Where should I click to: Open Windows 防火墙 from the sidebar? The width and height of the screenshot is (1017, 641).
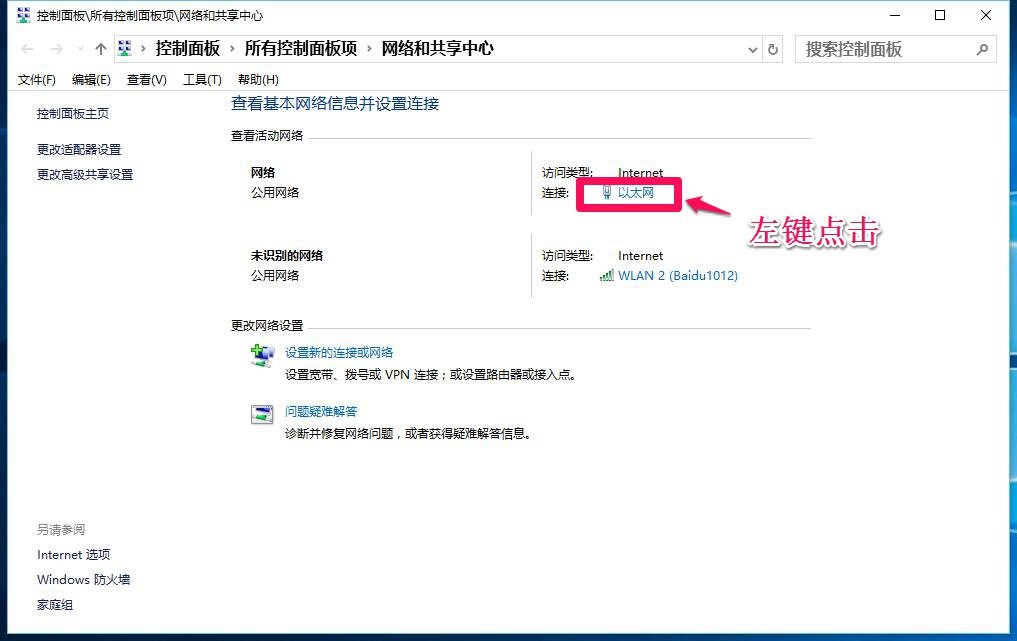(x=84, y=579)
